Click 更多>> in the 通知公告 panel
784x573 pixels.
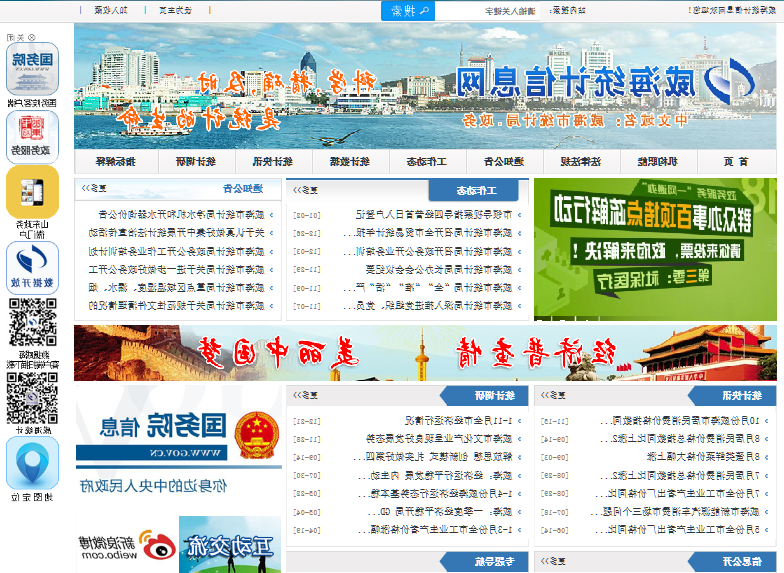[94, 188]
